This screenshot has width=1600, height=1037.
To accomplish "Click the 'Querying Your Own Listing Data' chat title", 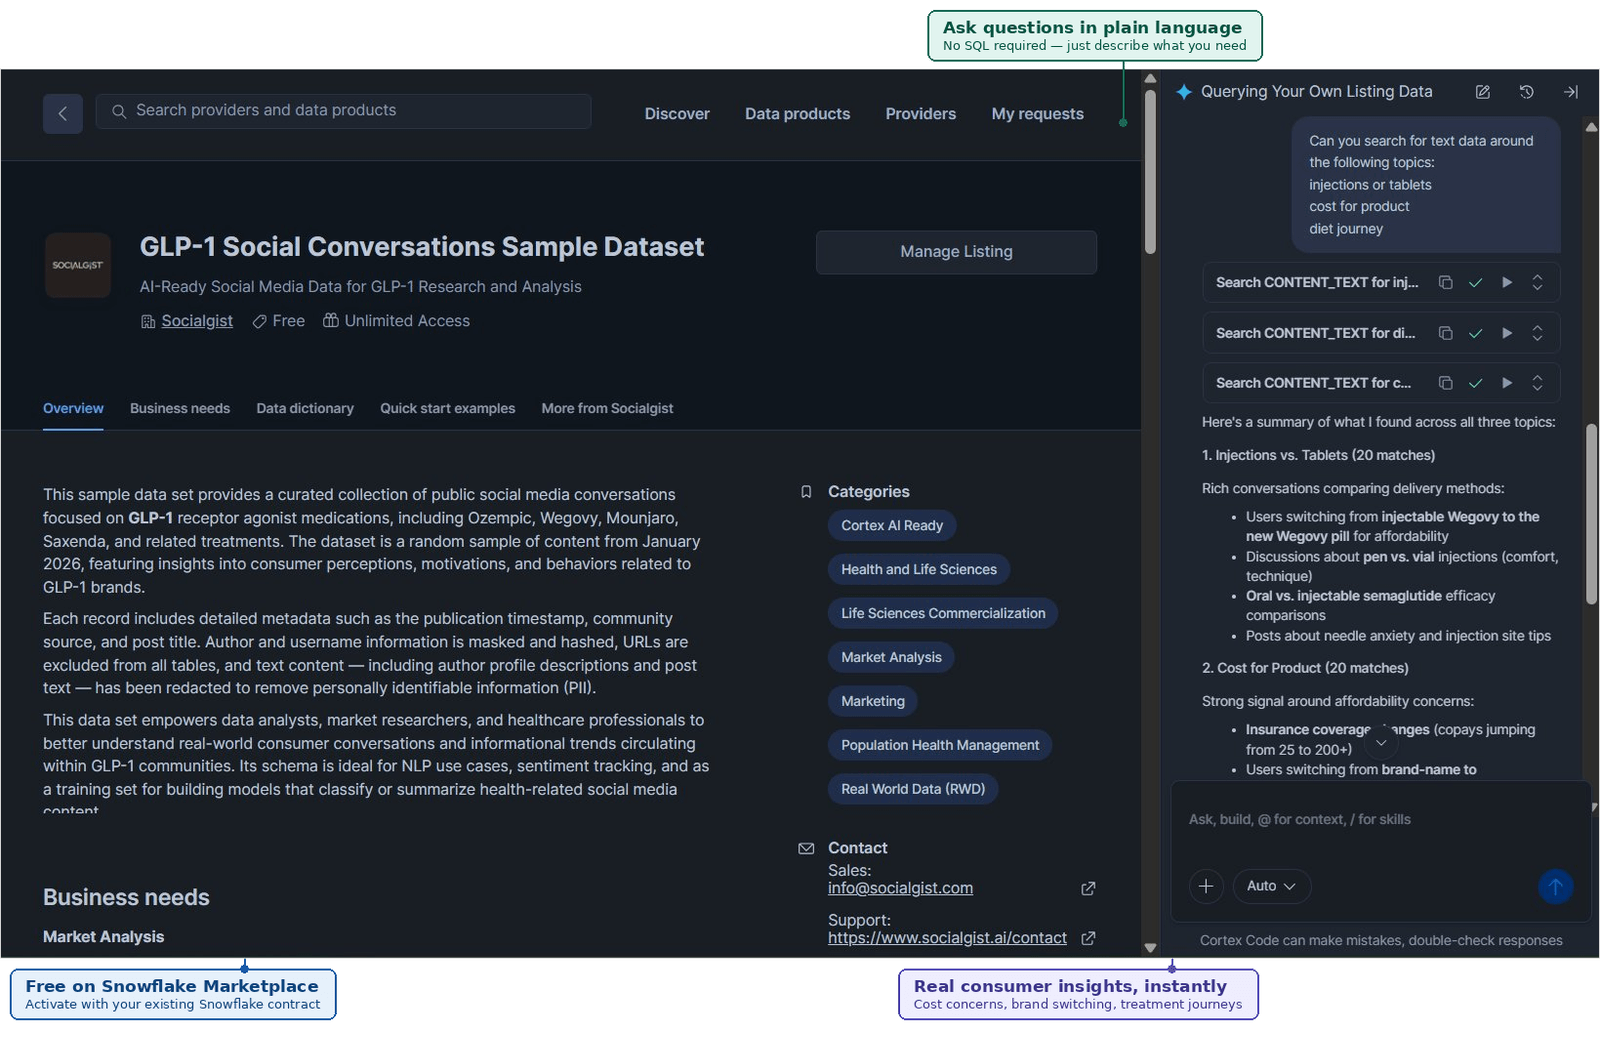I will [1316, 92].
